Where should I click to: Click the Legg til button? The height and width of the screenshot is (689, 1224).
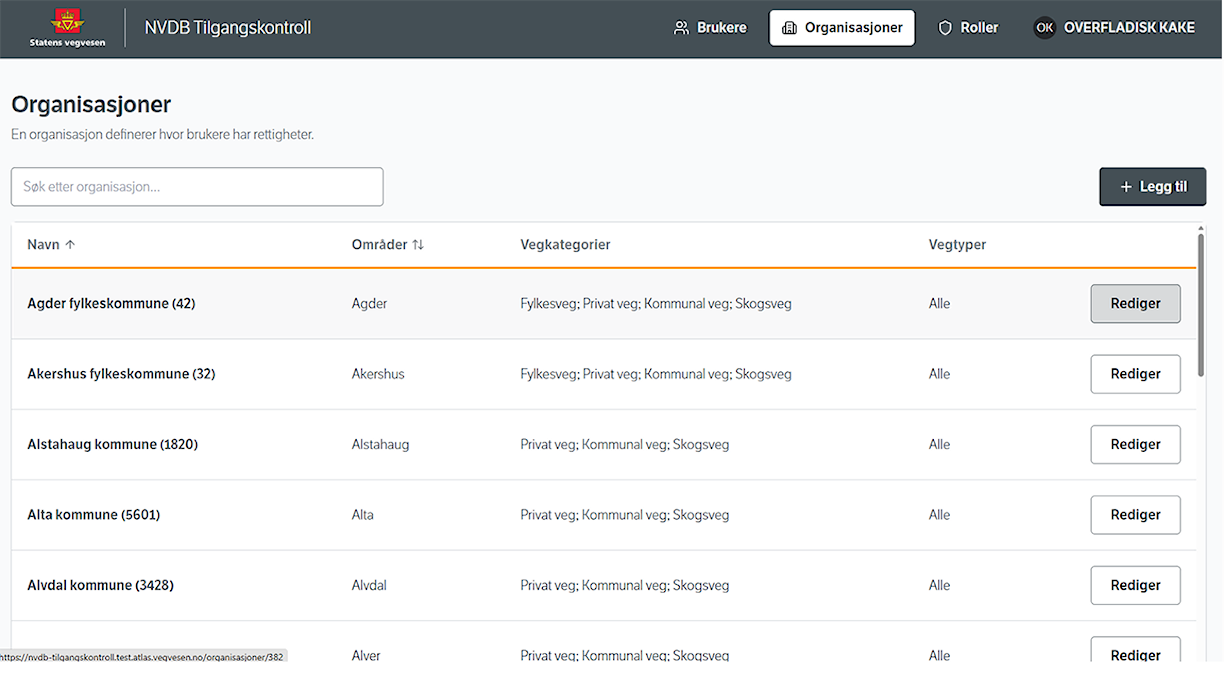point(1153,187)
